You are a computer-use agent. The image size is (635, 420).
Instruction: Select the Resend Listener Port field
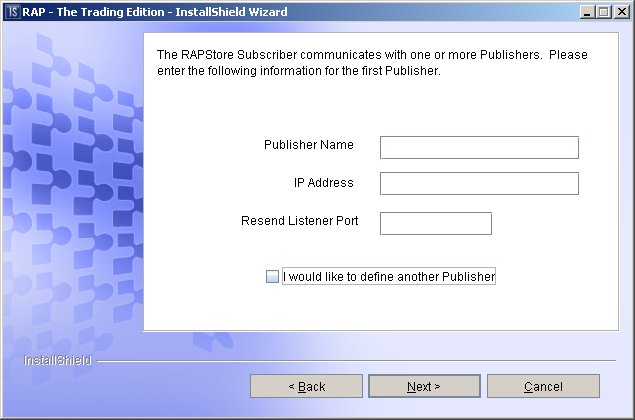pyautogui.click(x=436, y=223)
